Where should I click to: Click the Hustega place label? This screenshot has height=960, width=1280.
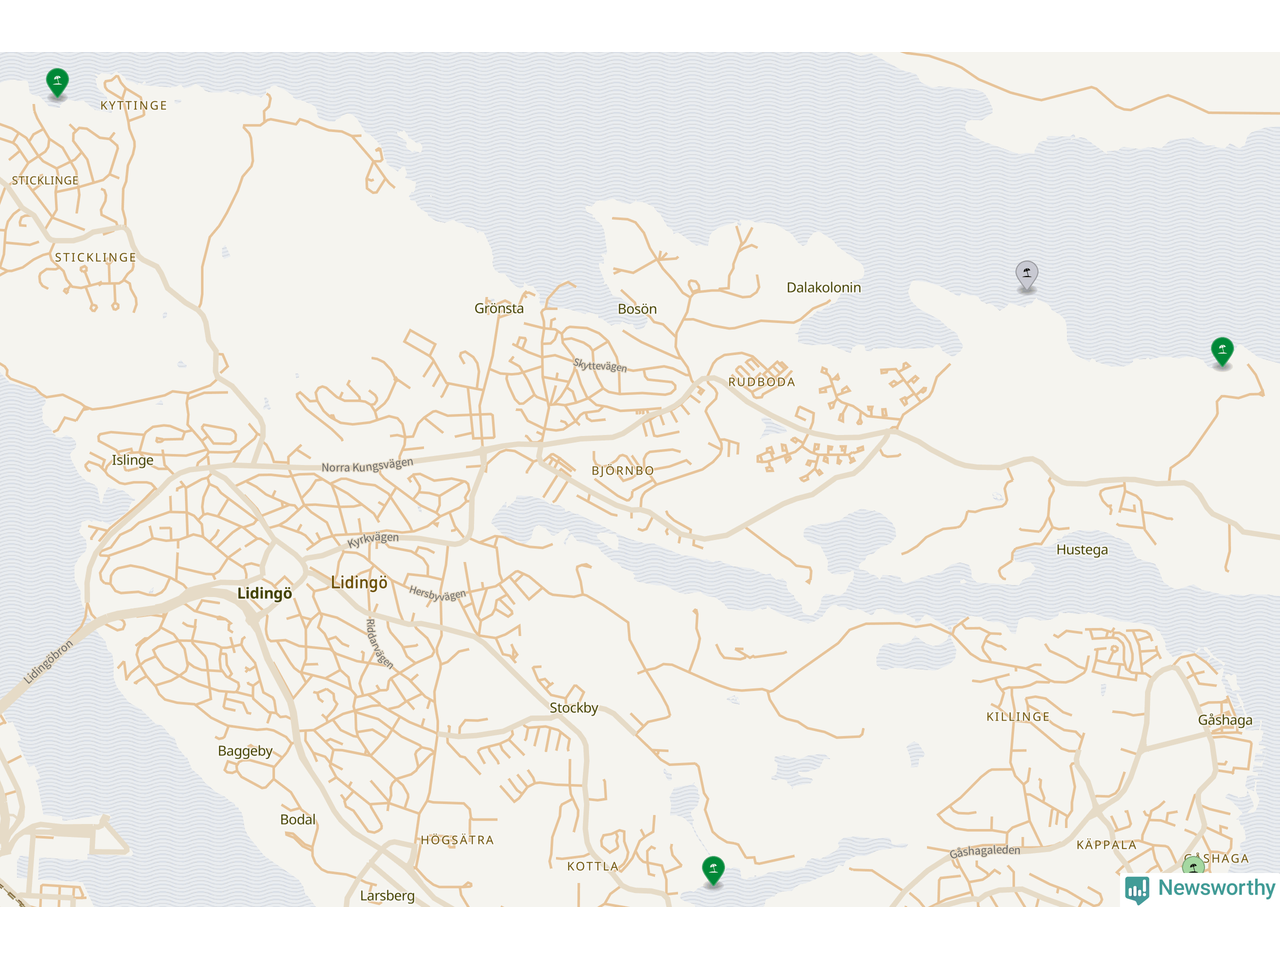1082,549
